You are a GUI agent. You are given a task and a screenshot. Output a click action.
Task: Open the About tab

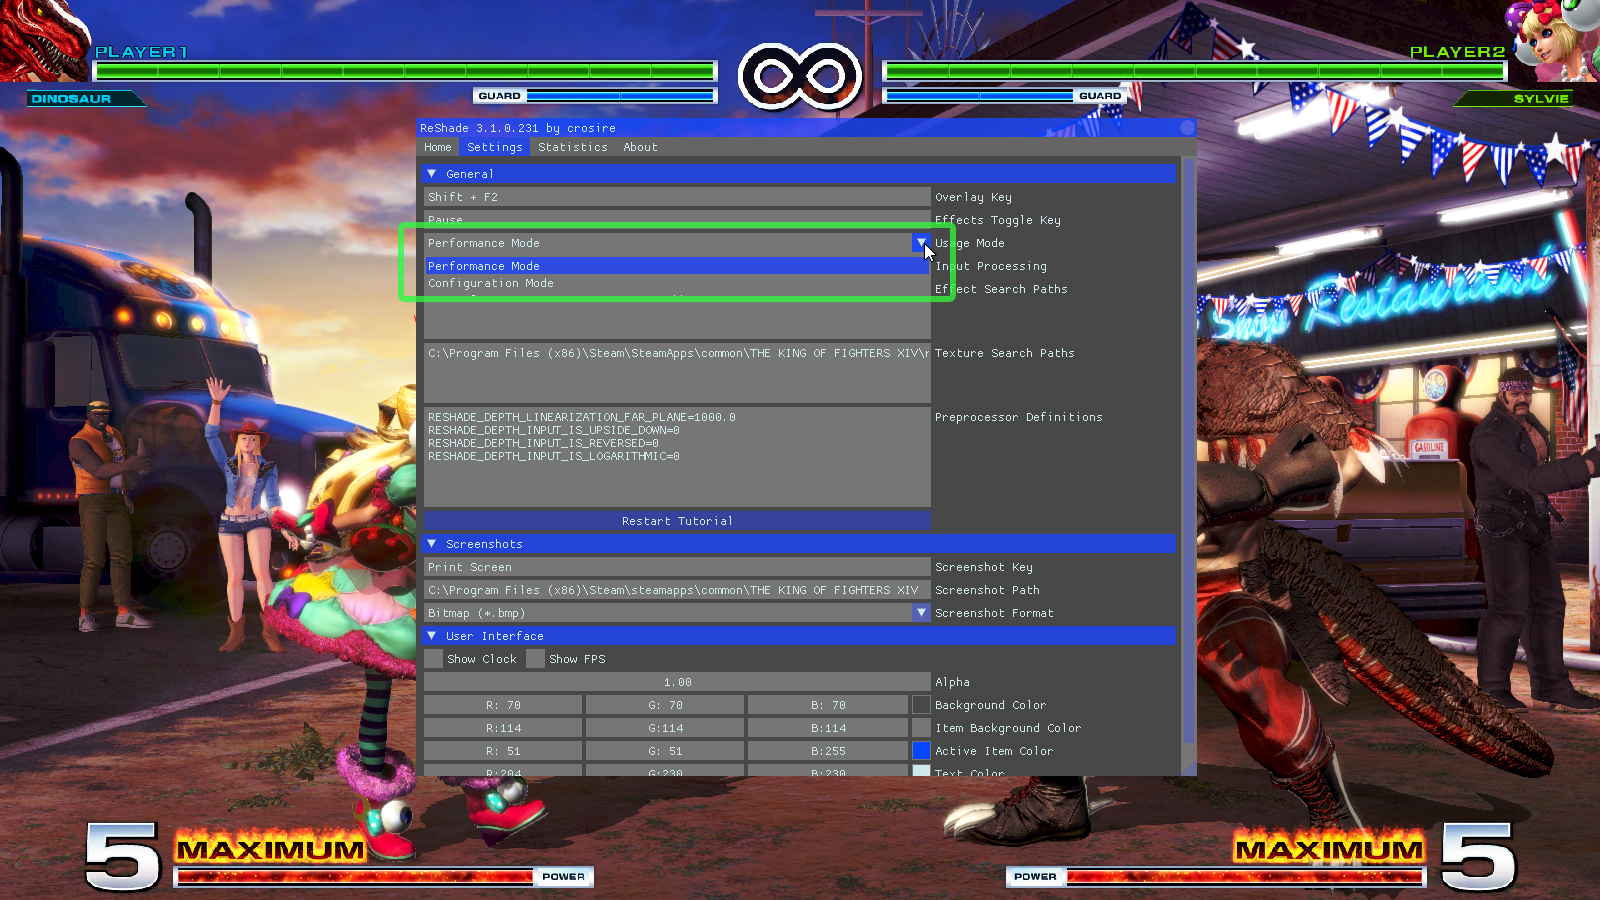click(x=641, y=147)
